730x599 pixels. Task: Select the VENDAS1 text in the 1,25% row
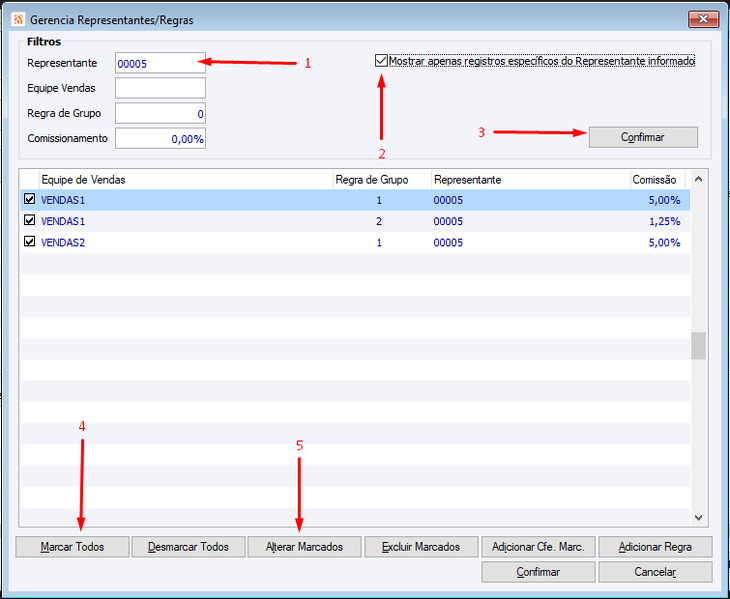(63, 221)
